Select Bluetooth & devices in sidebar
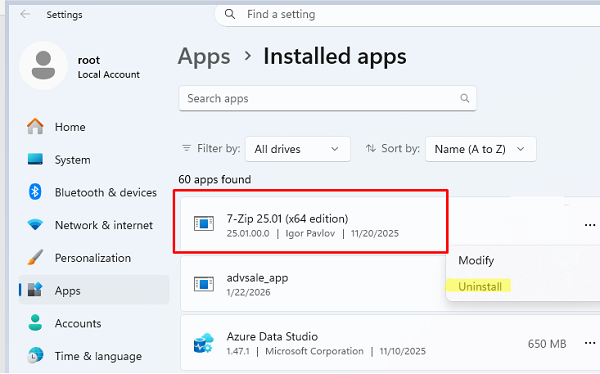600x374 pixels. pyautogui.click(x=94, y=192)
